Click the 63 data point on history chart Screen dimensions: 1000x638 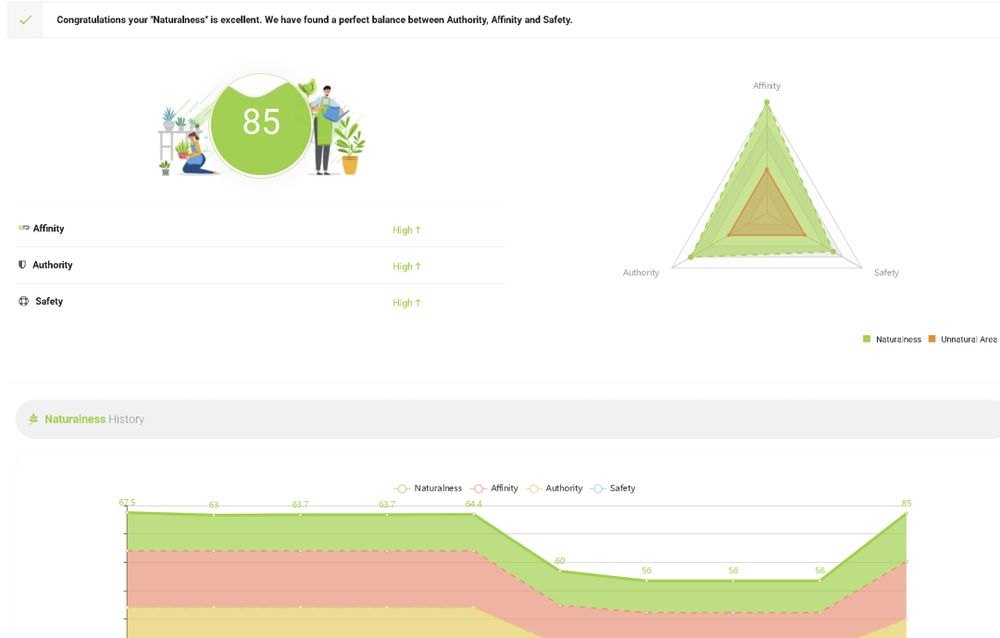[214, 514]
